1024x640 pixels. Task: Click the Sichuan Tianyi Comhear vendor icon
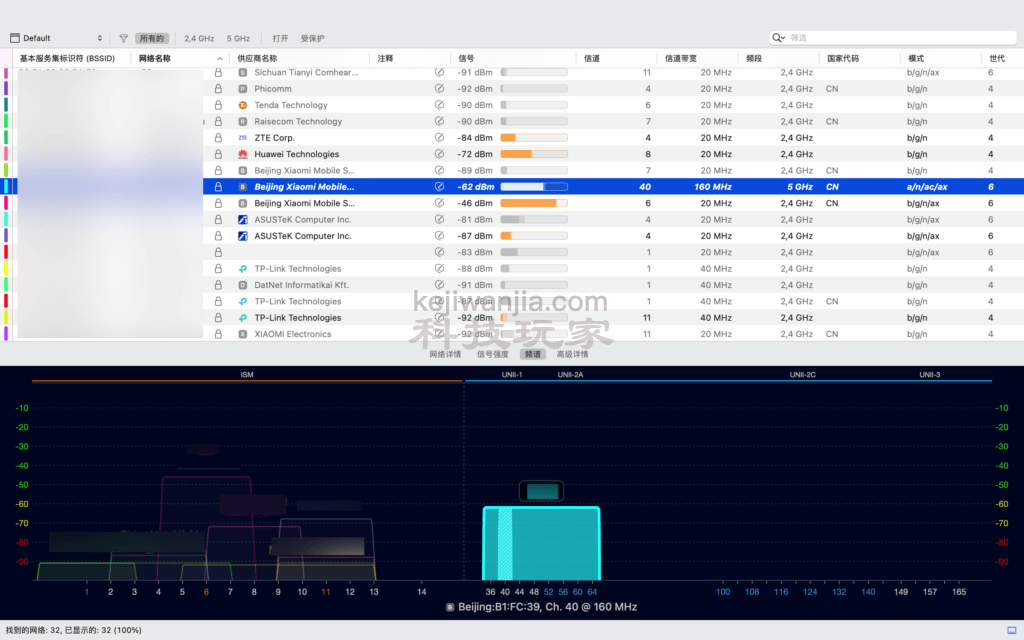point(243,72)
